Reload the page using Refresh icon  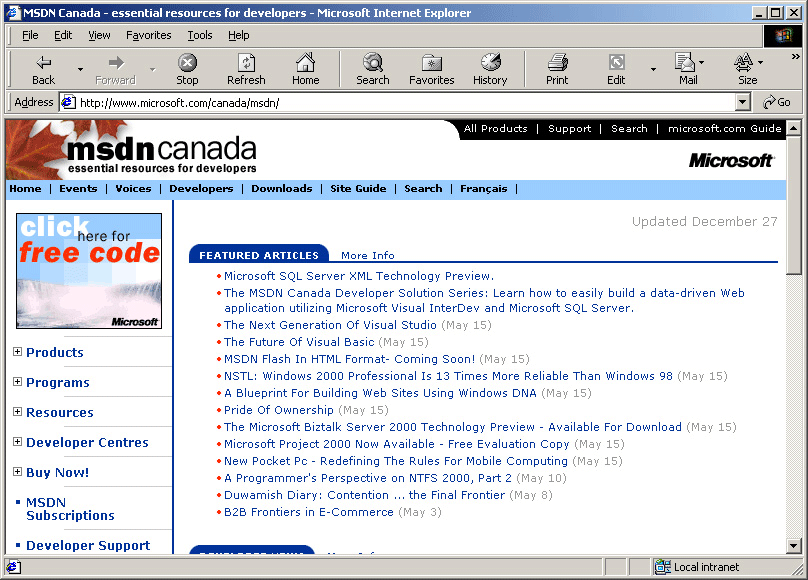click(x=246, y=70)
